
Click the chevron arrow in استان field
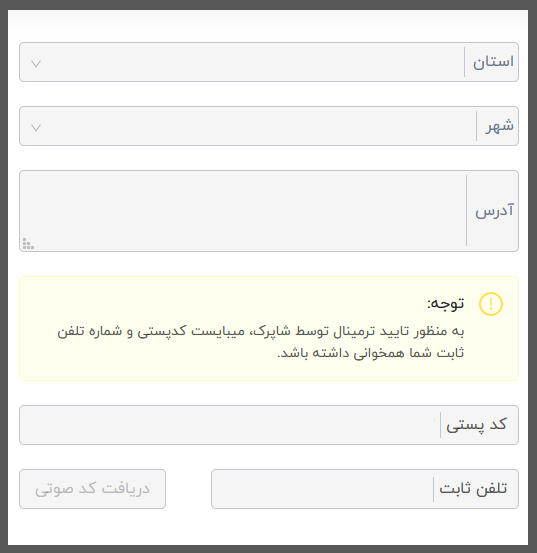pos(36,63)
